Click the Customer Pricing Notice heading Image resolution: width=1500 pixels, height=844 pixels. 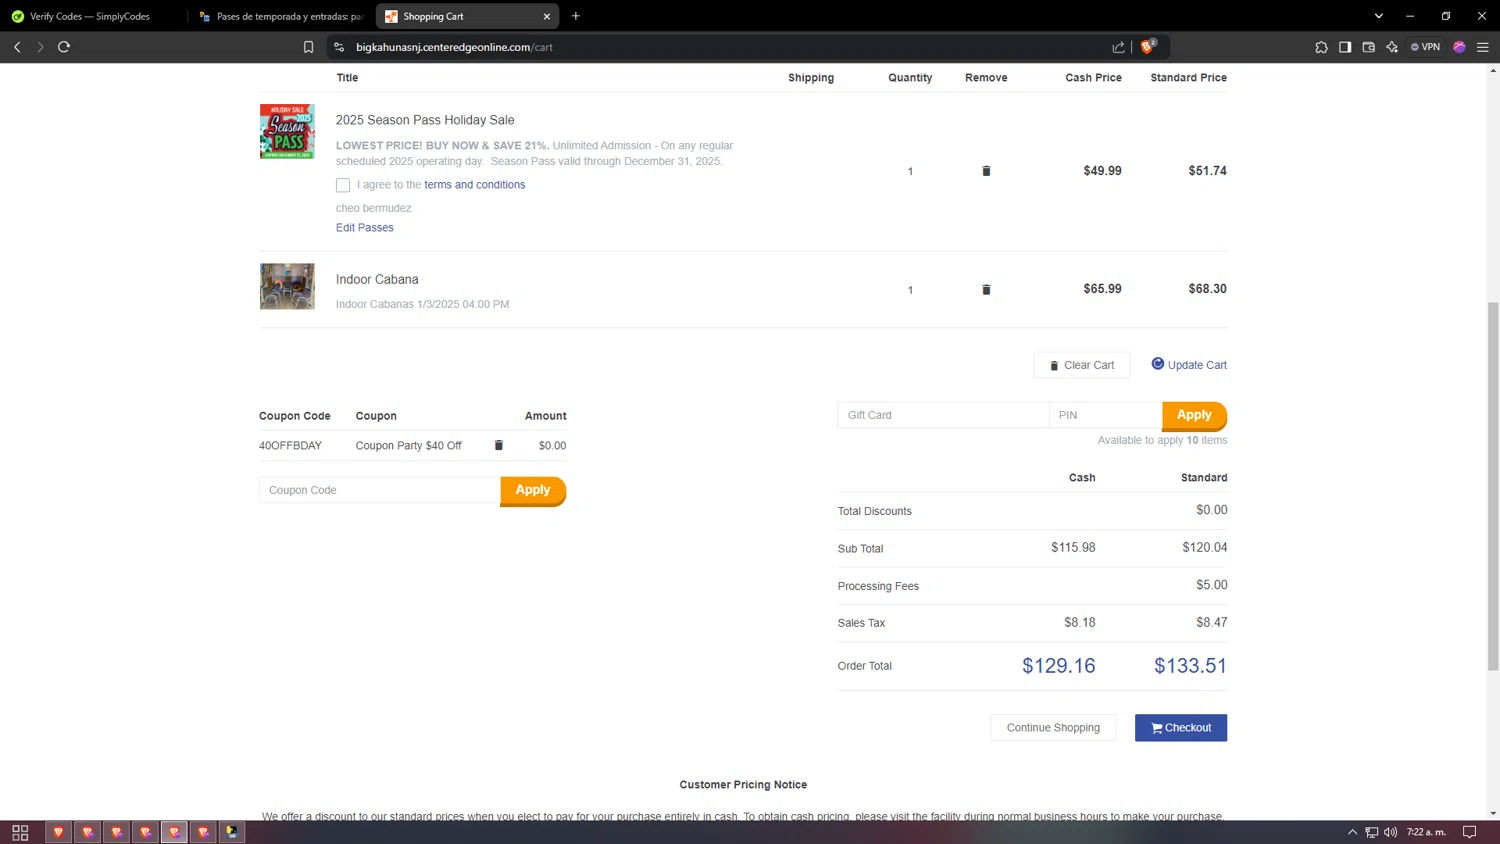coord(743,785)
